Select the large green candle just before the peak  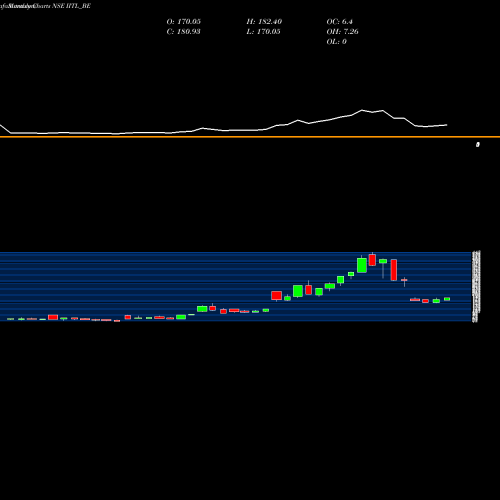pyautogui.click(x=362, y=265)
